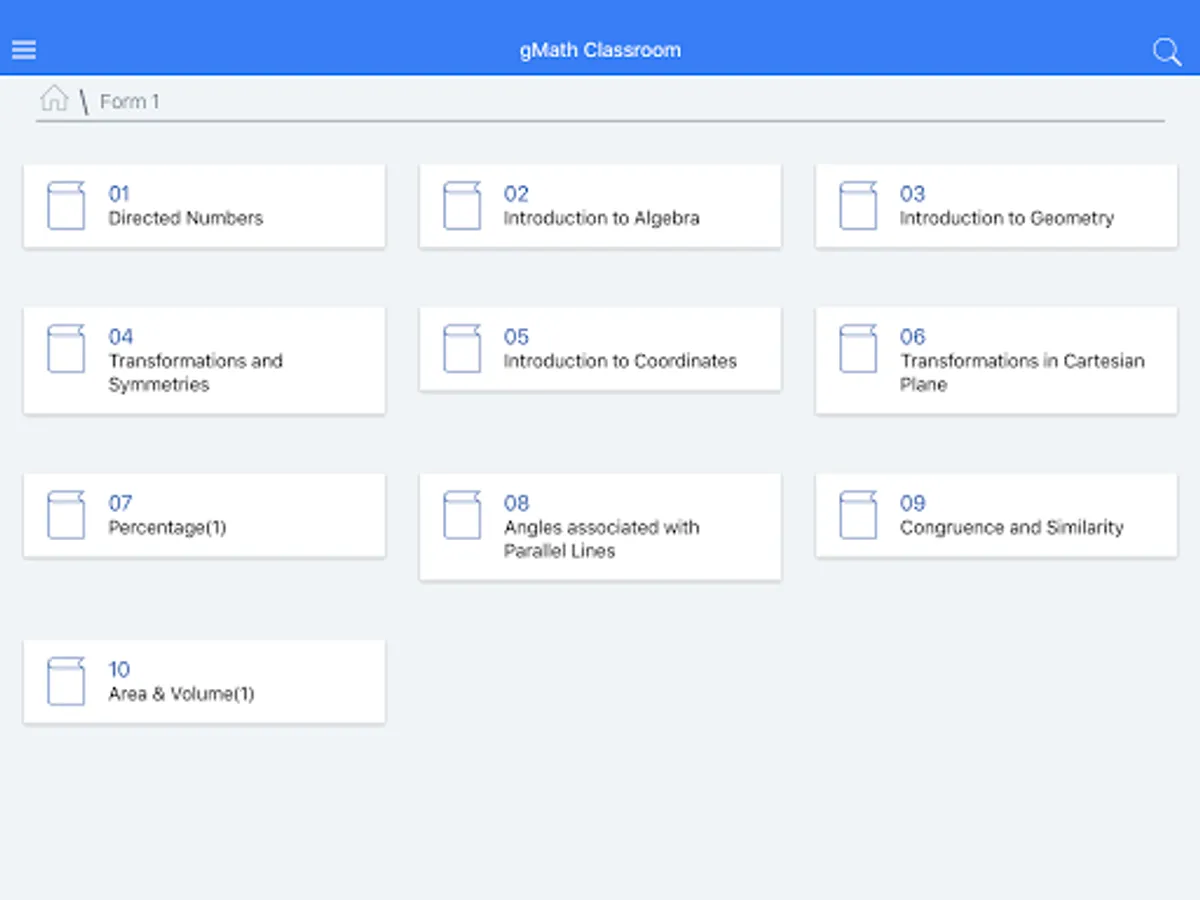Click book icon for Introduction to Coordinates

[x=462, y=348]
